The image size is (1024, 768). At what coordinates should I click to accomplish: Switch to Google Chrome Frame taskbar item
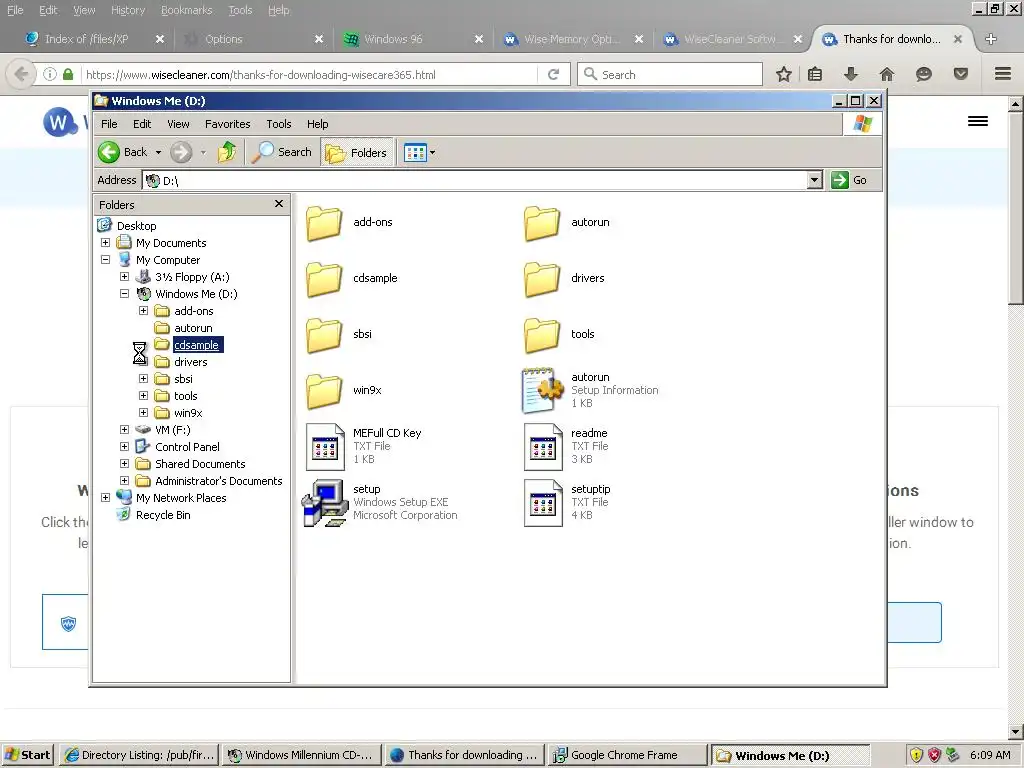[x=628, y=755]
